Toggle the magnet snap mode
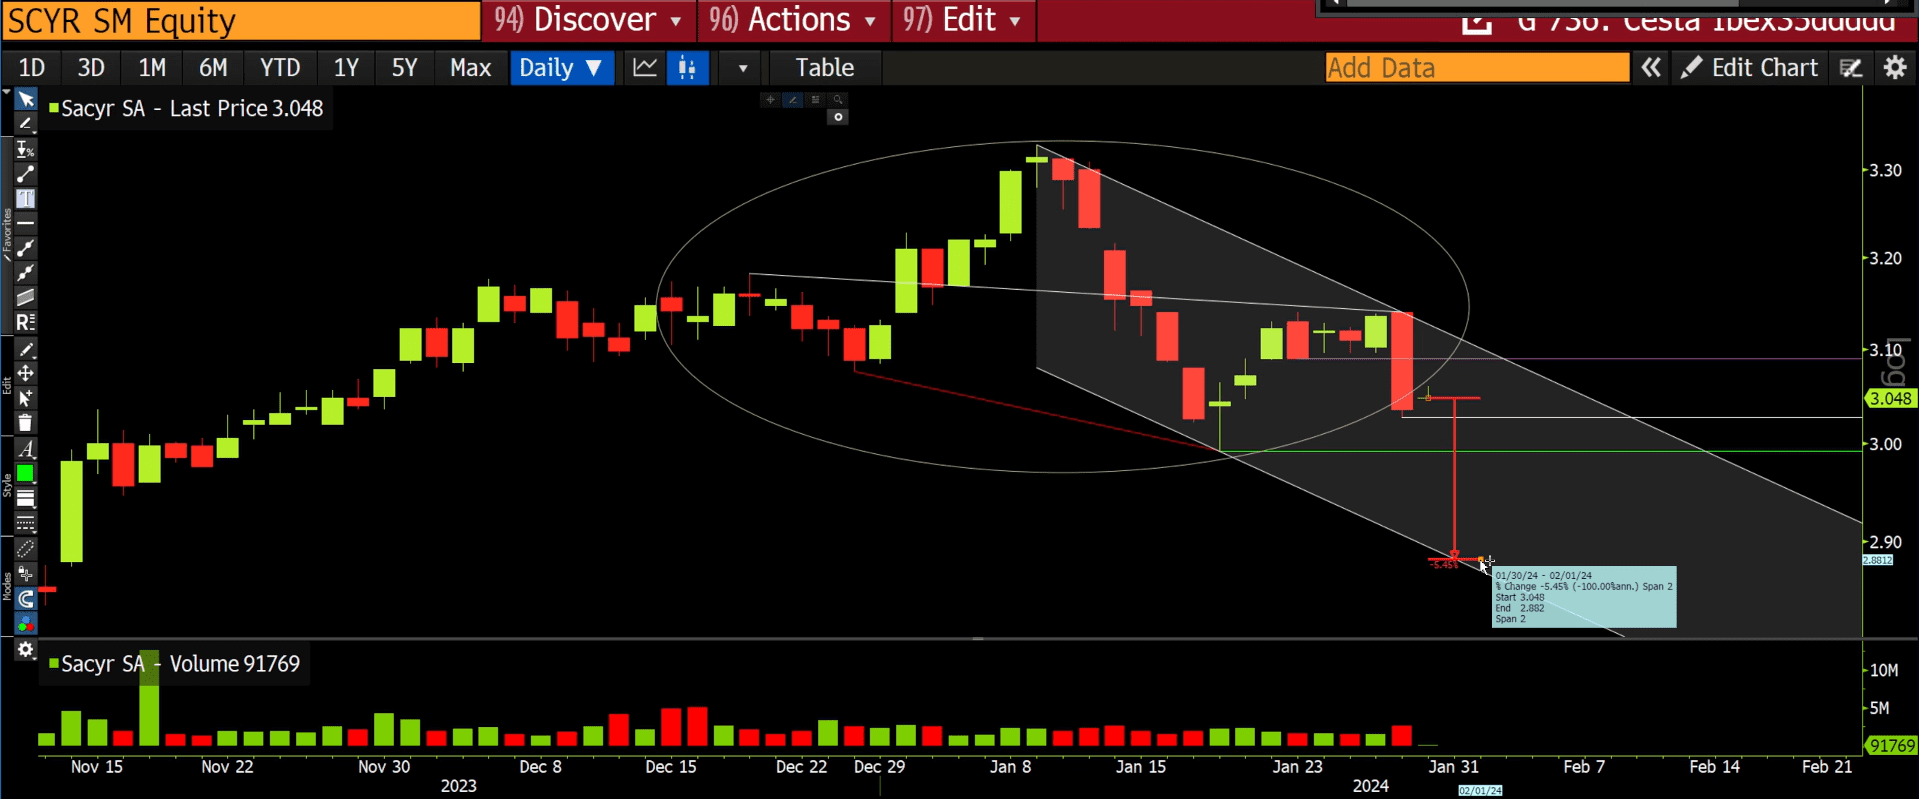This screenshot has height=799, width=1919. pos(26,599)
